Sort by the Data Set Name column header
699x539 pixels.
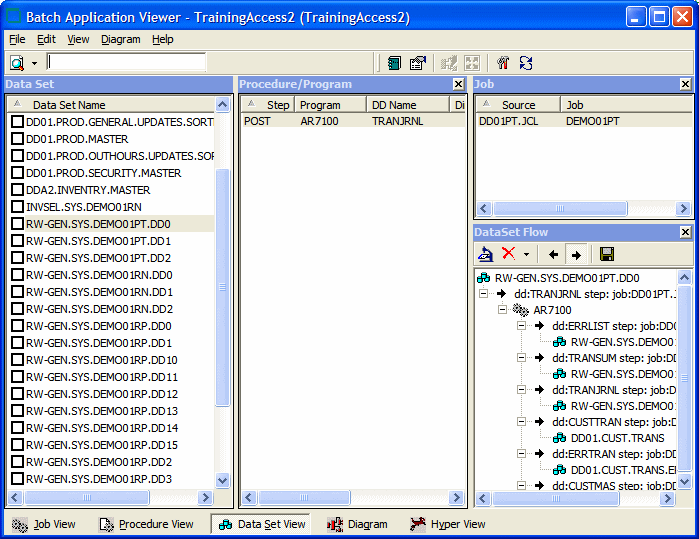68,105
